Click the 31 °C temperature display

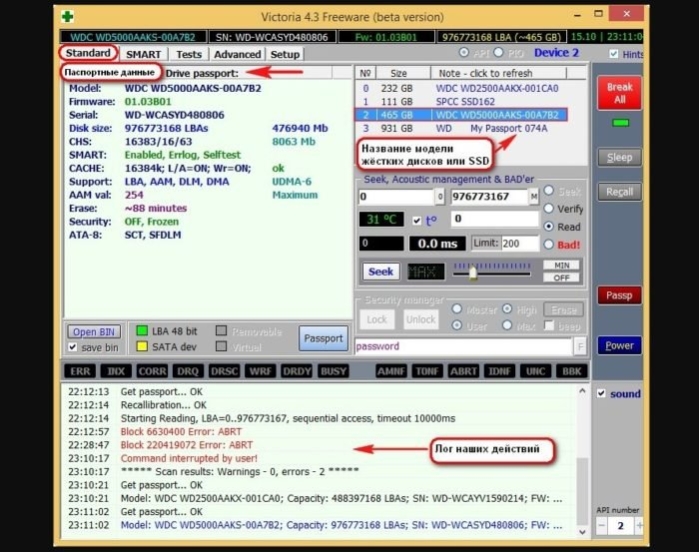tap(381, 219)
